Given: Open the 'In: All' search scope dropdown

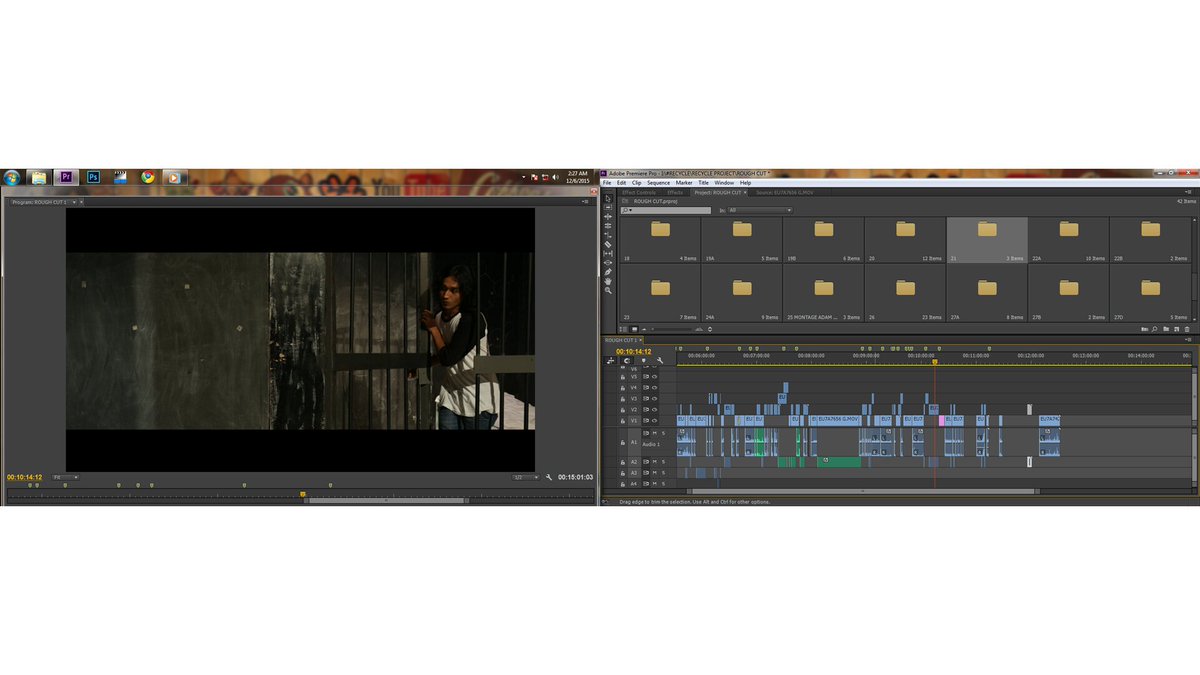Looking at the screenshot, I should point(760,210).
